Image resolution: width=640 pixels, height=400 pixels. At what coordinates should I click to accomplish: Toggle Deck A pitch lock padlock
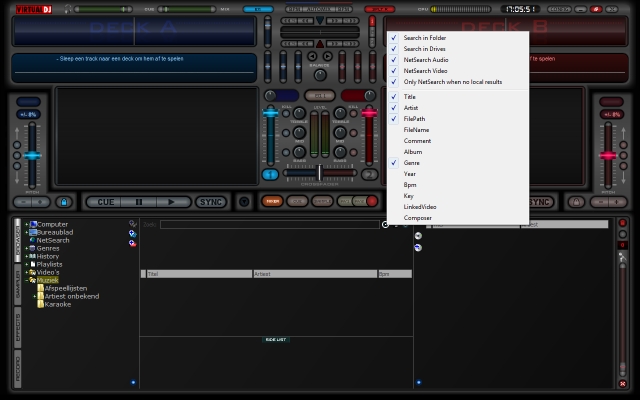[x=64, y=202]
